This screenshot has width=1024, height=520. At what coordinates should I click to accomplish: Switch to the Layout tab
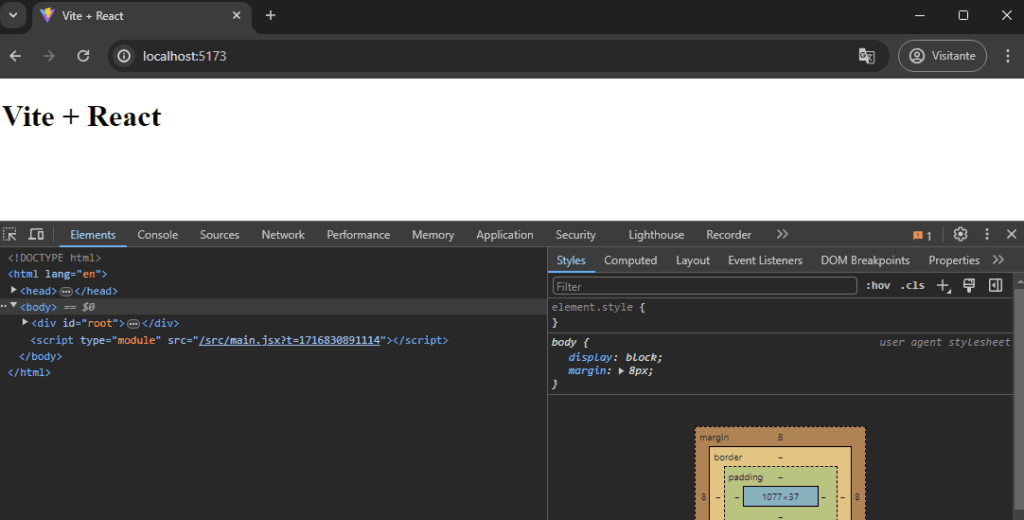click(692, 260)
